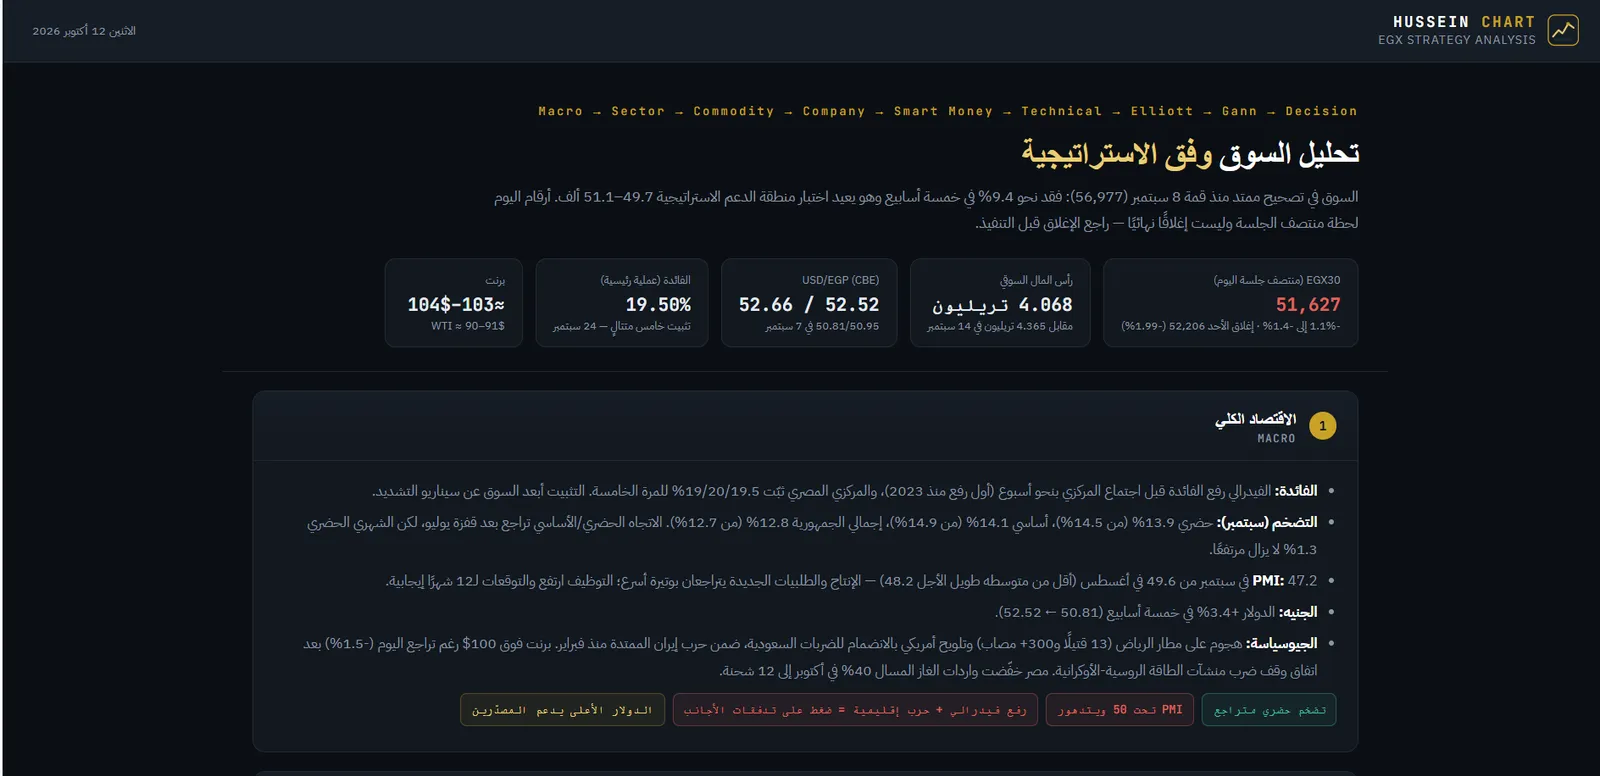1600x776 pixels.
Task: Click the HUSSEIN CHART title text
Action: tap(1464, 22)
